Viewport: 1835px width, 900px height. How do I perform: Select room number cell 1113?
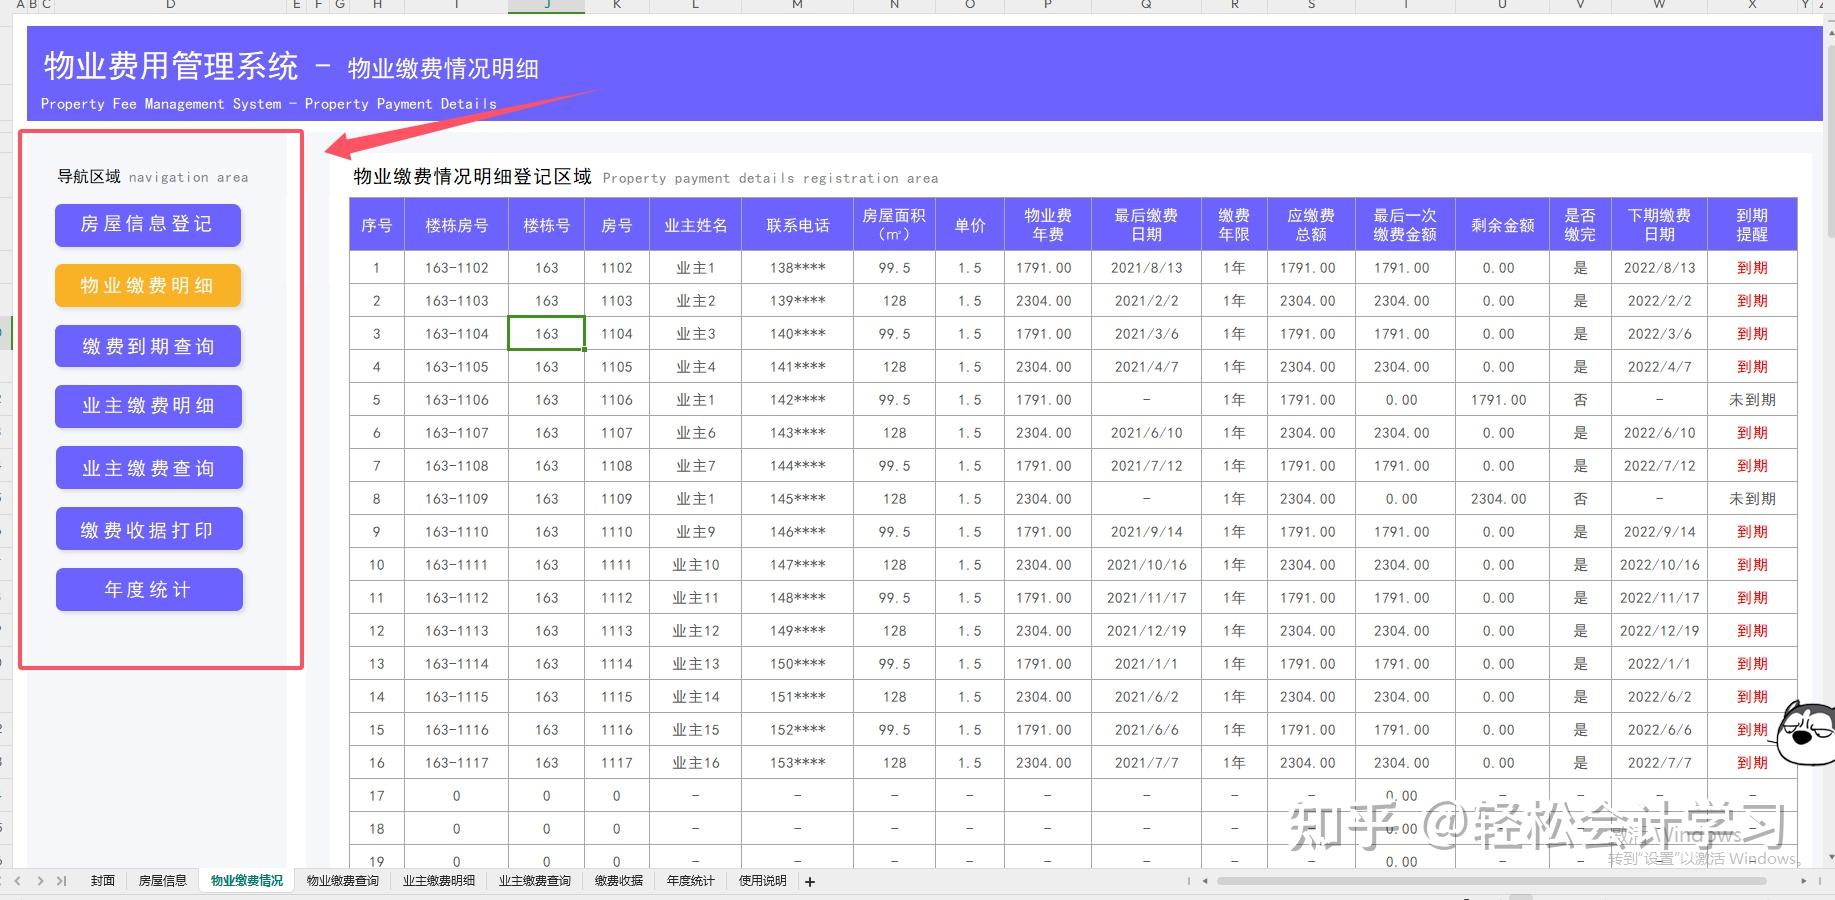coord(617,631)
